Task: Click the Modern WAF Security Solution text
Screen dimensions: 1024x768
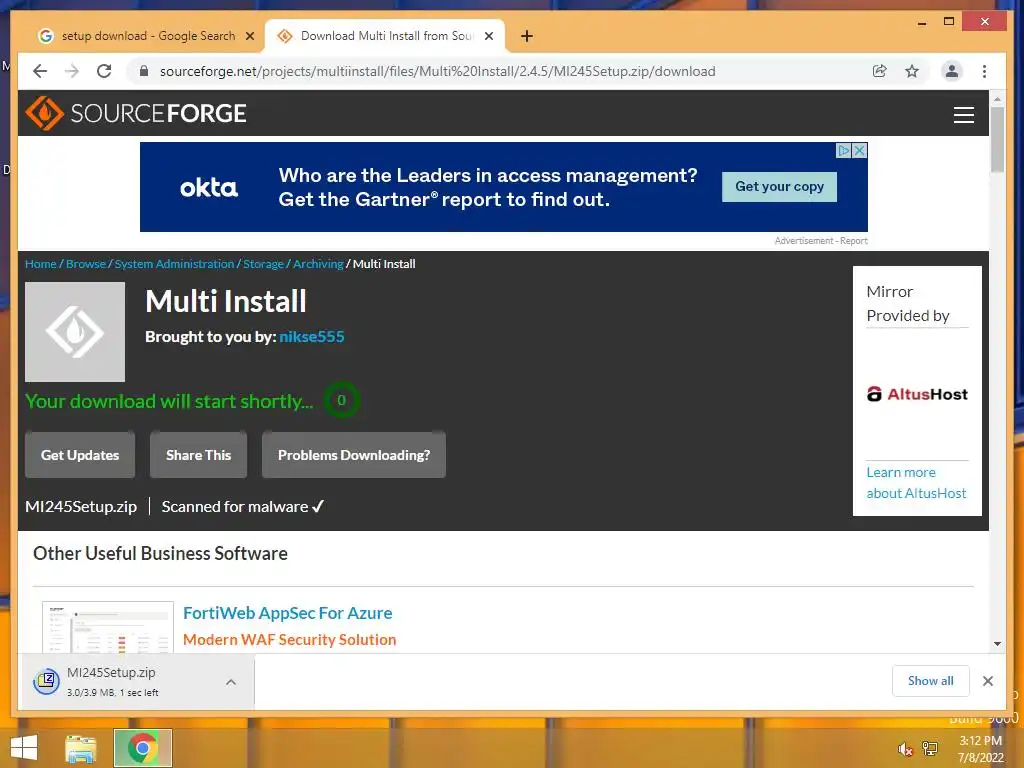Action: 289,639
